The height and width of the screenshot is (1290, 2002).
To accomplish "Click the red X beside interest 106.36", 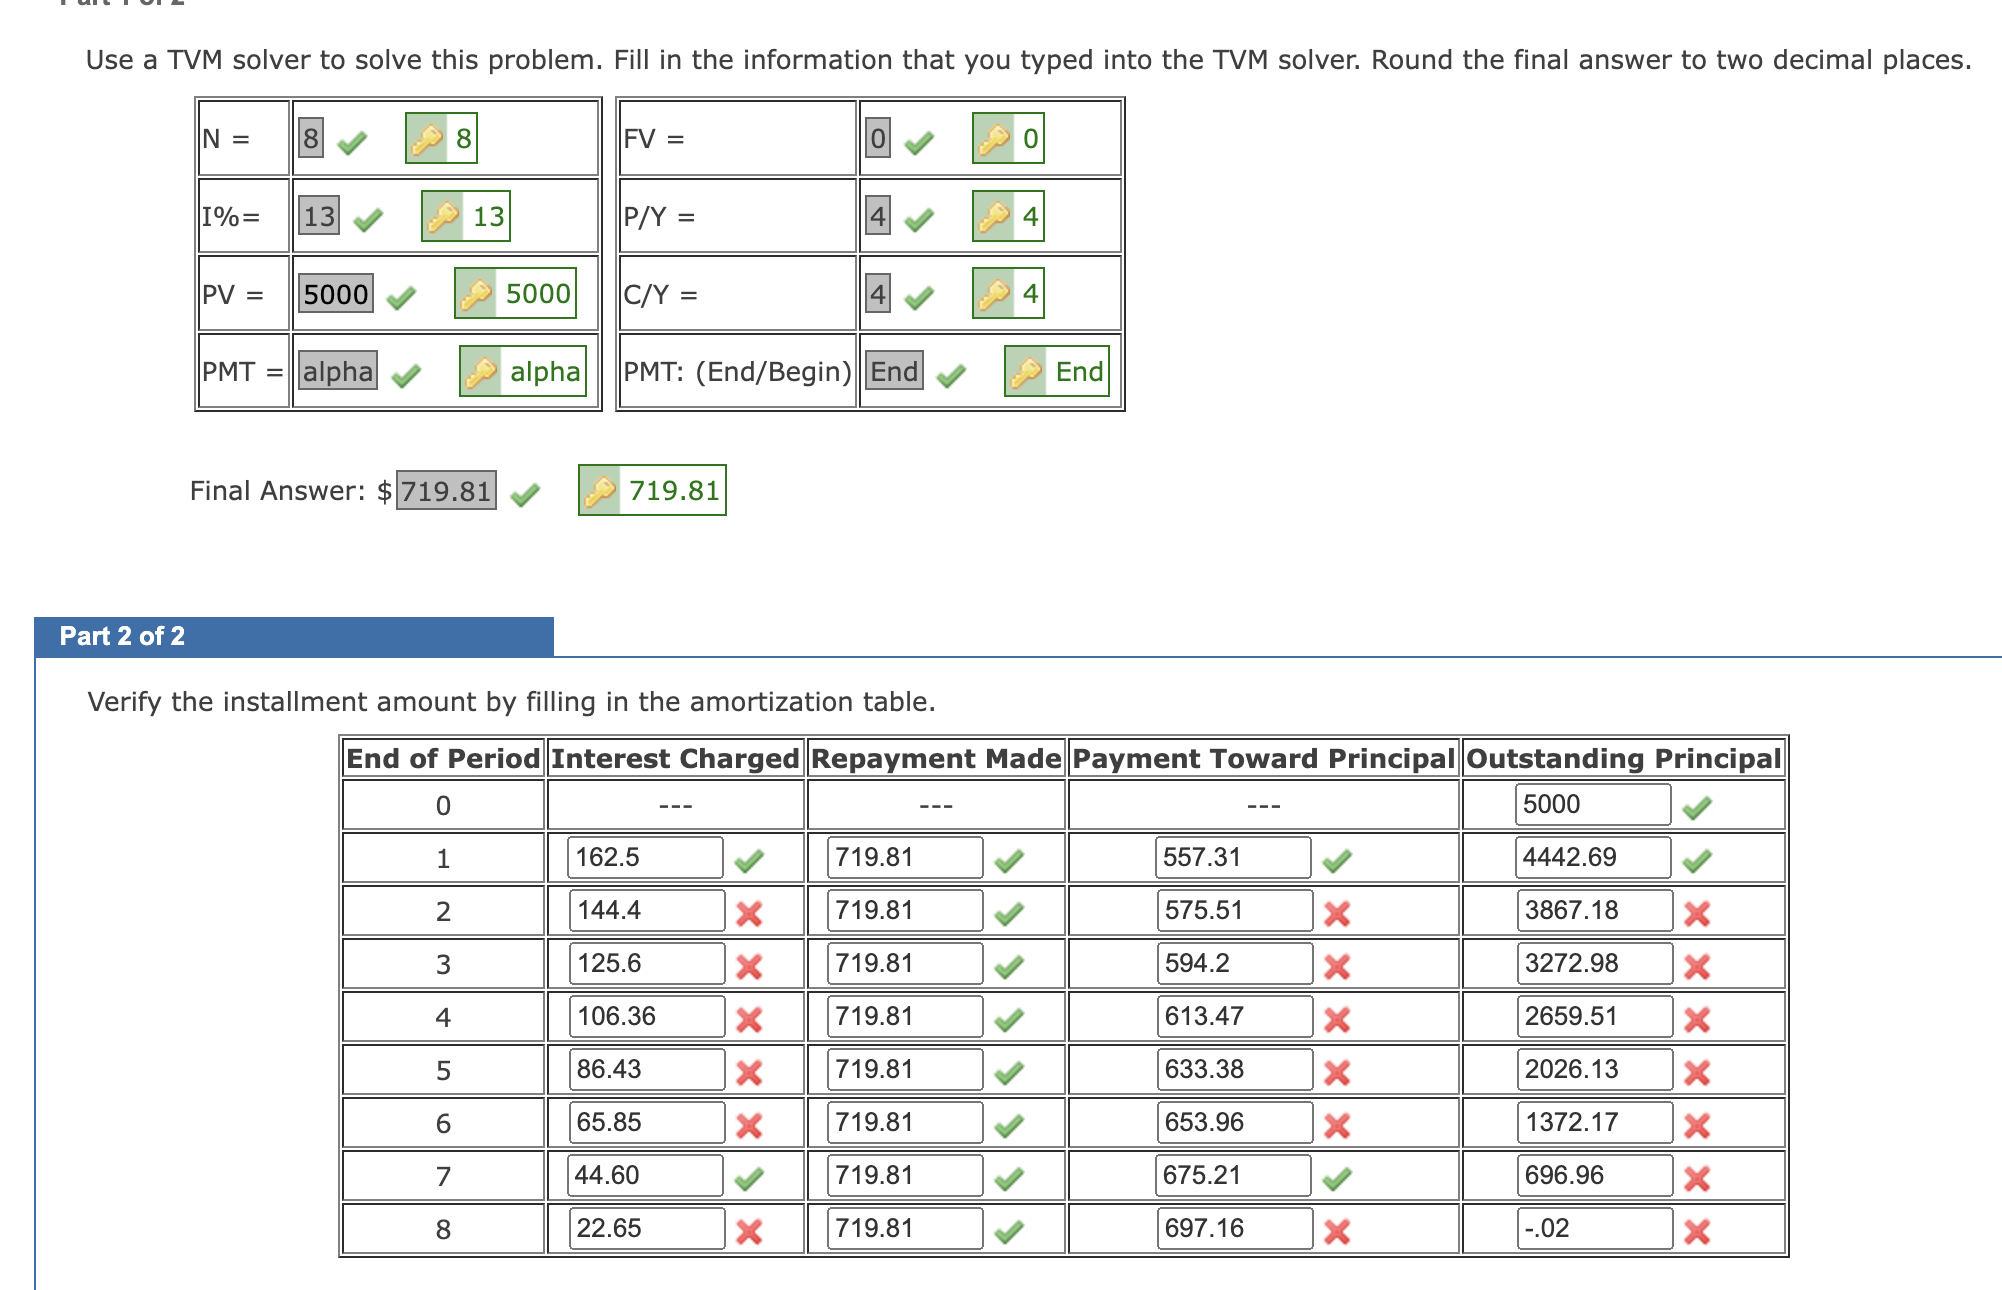I will [749, 1019].
